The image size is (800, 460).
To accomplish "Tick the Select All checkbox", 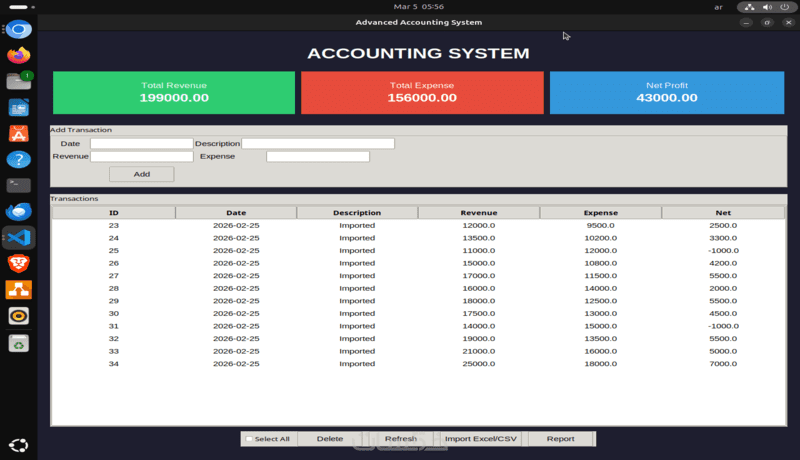I will click(249, 439).
